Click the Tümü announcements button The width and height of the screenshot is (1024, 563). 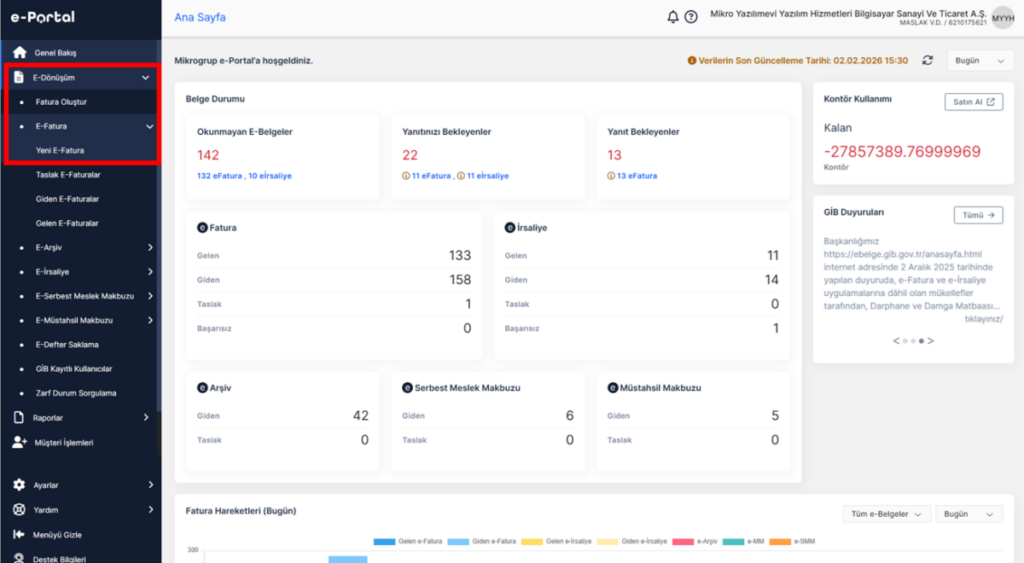(978, 215)
